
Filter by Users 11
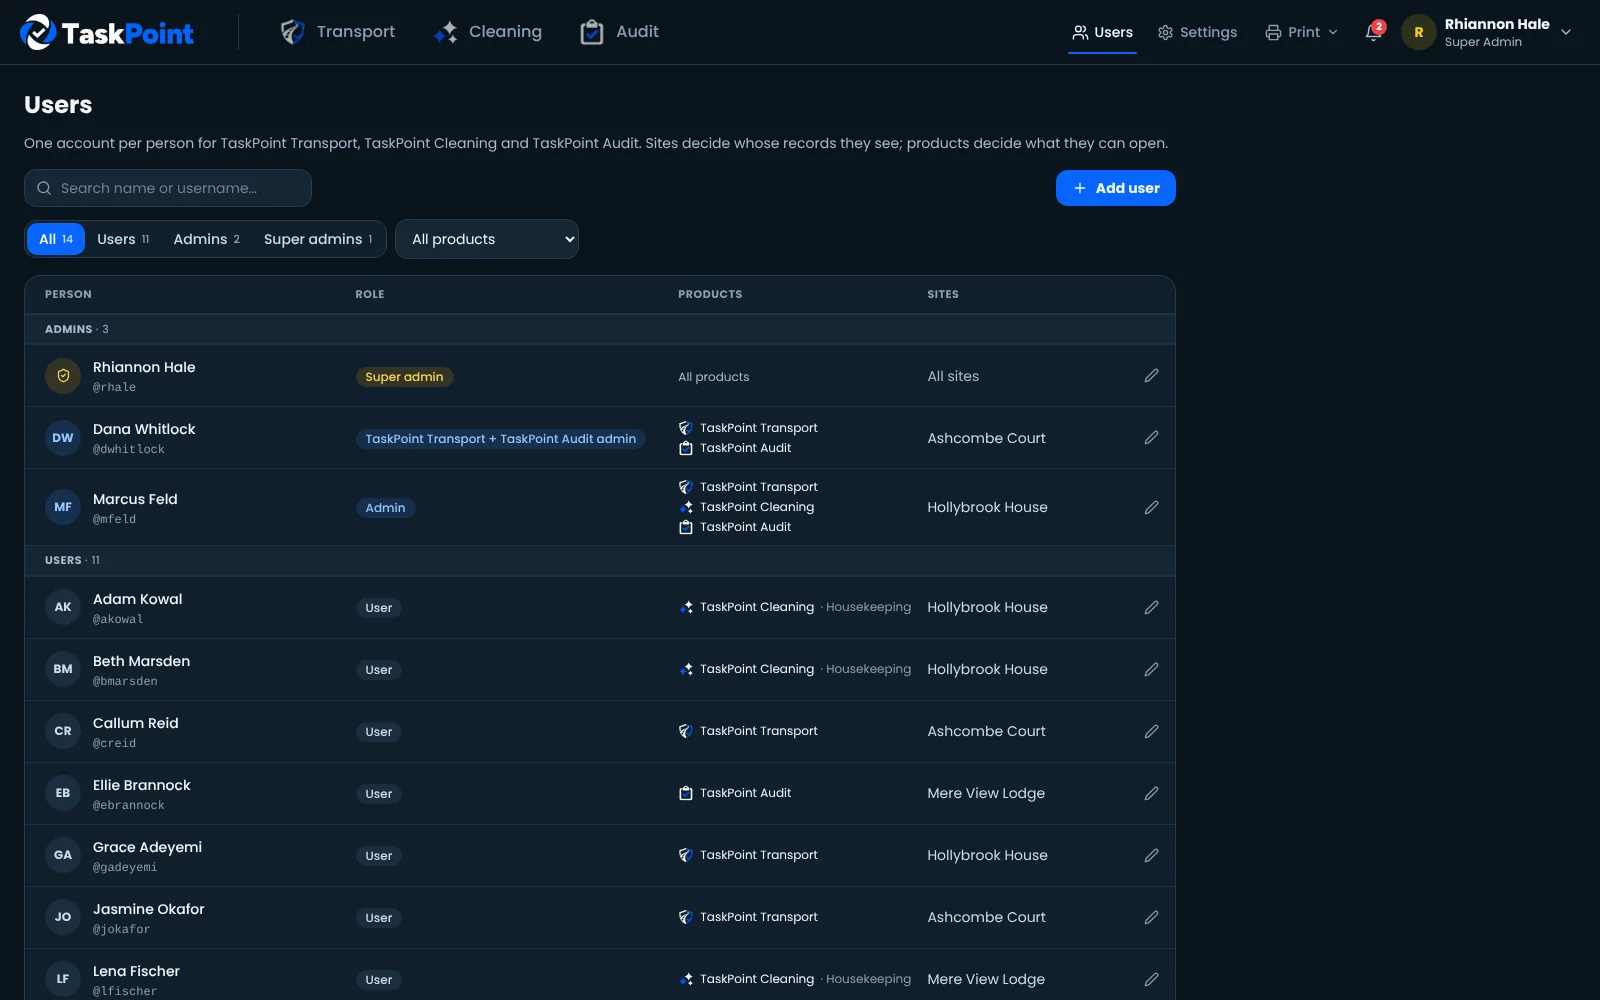pyautogui.click(x=123, y=239)
